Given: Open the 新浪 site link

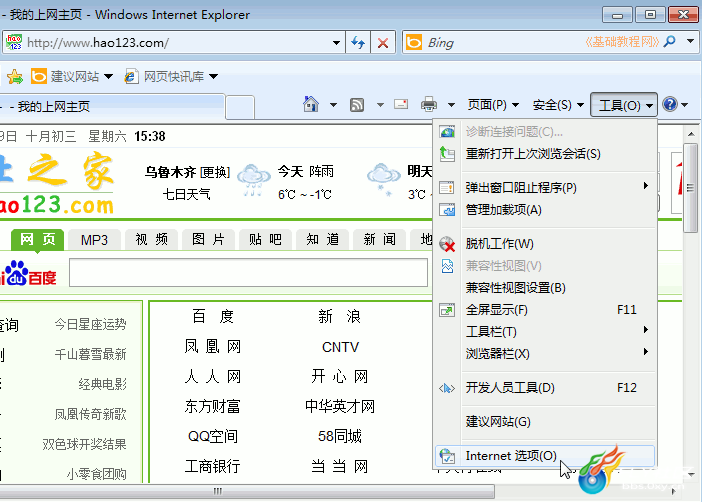Looking at the screenshot, I should click(339, 317).
